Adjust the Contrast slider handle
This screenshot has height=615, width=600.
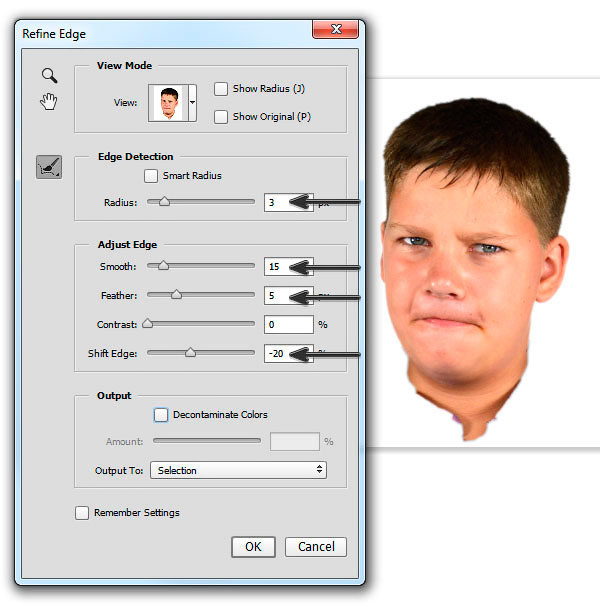(x=147, y=324)
